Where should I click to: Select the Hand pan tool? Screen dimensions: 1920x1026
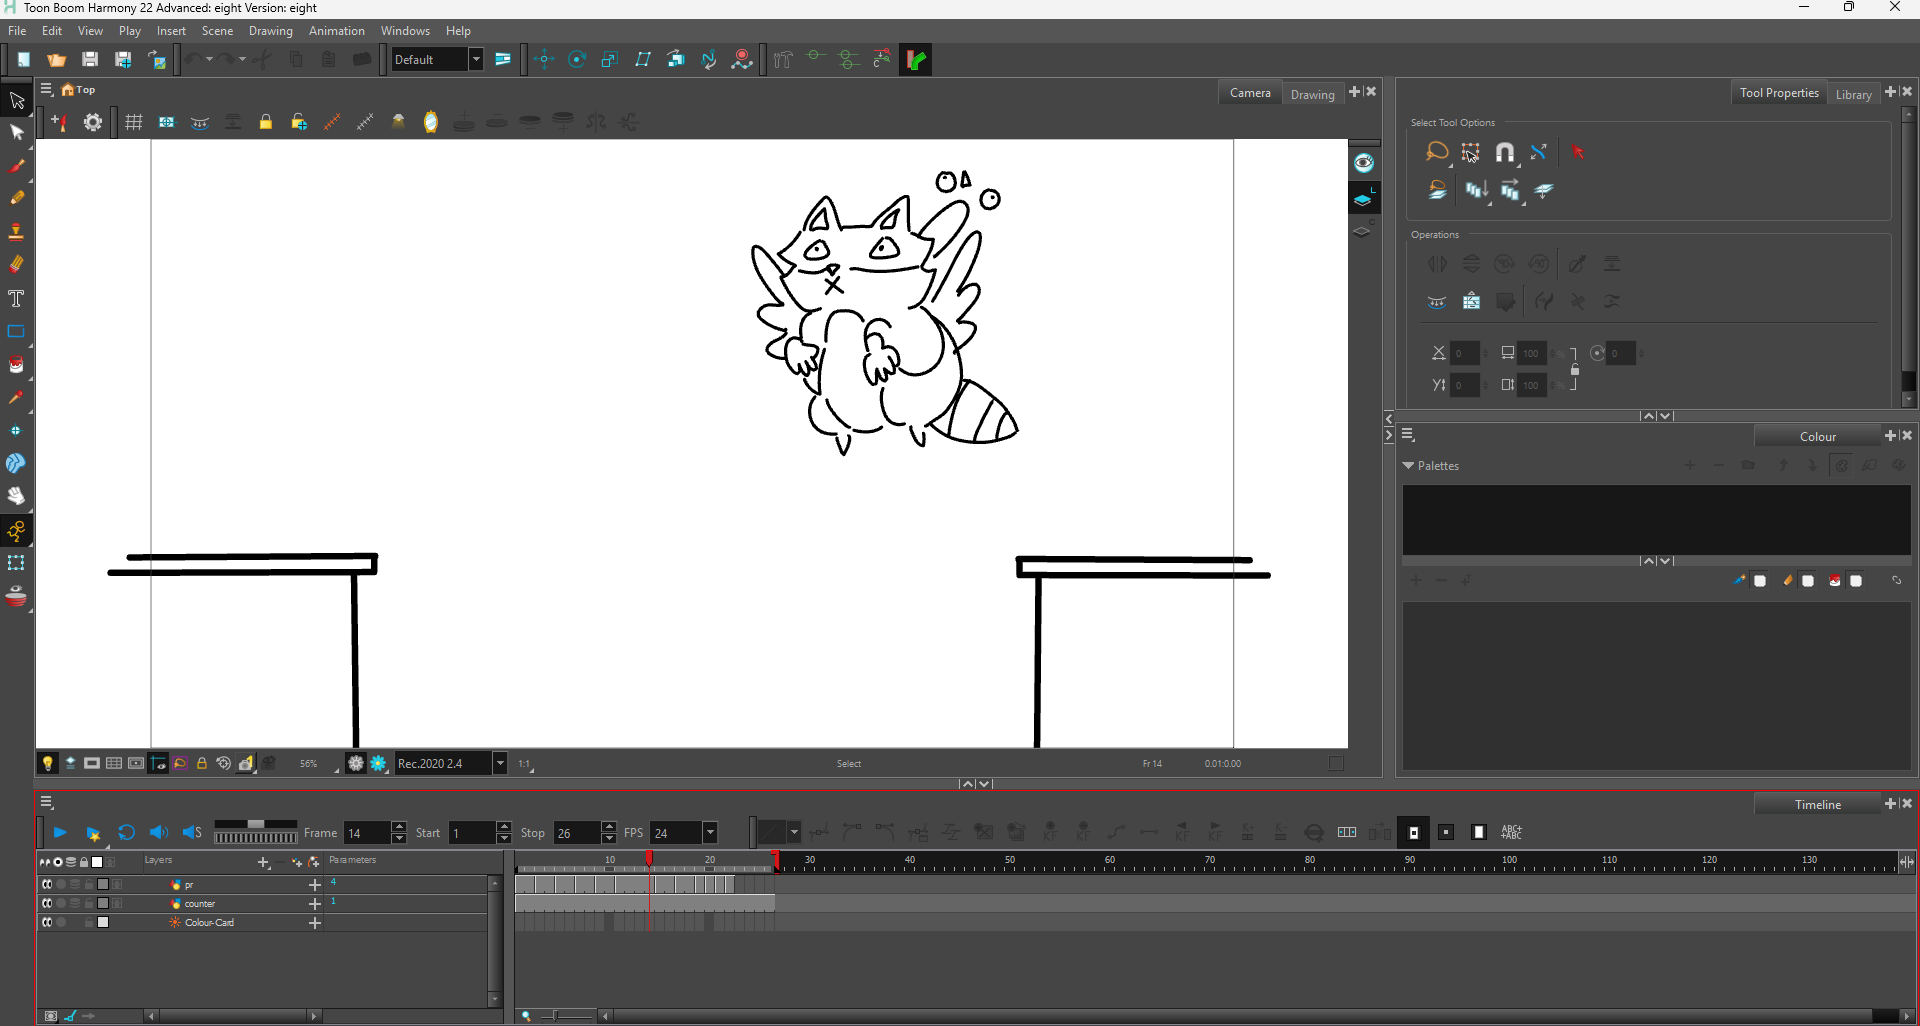[16, 496]
